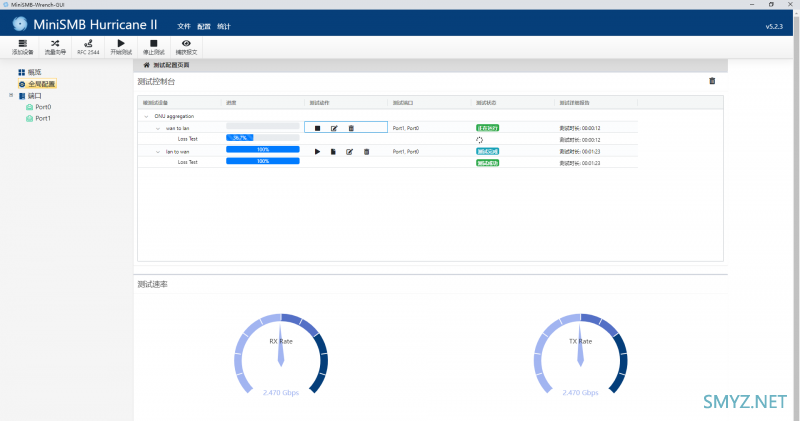
Task: Click 'Port1, Port0' in 'lan to wan' row
Action: pyautogui.click(x=406, y=152)
